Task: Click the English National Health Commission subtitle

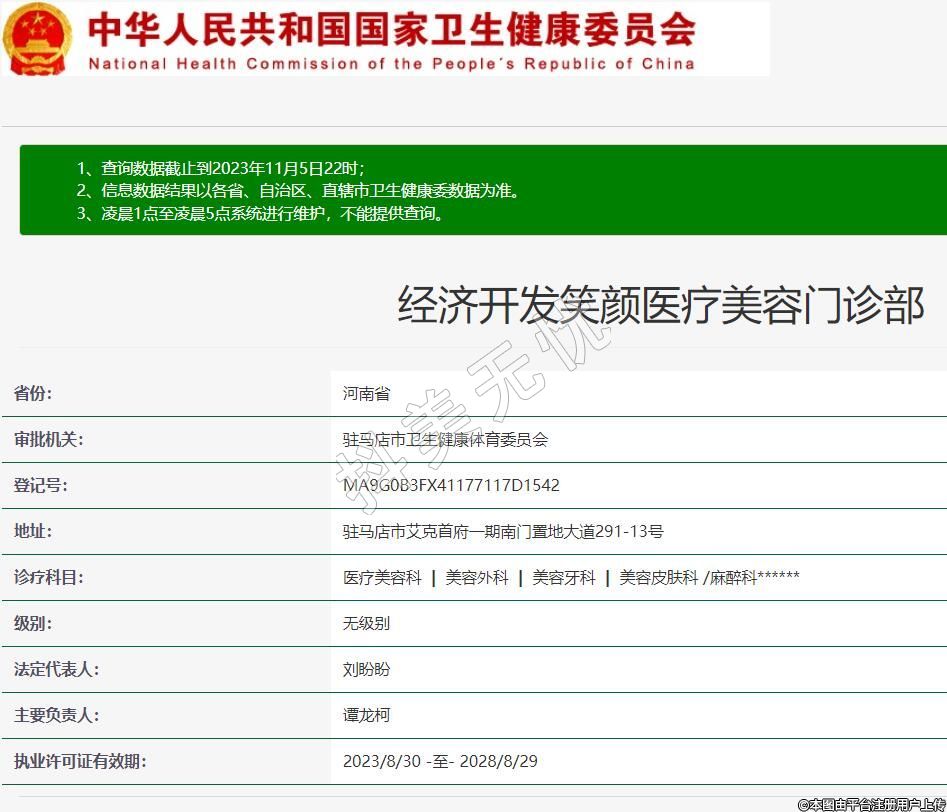Action: [391, 64]
